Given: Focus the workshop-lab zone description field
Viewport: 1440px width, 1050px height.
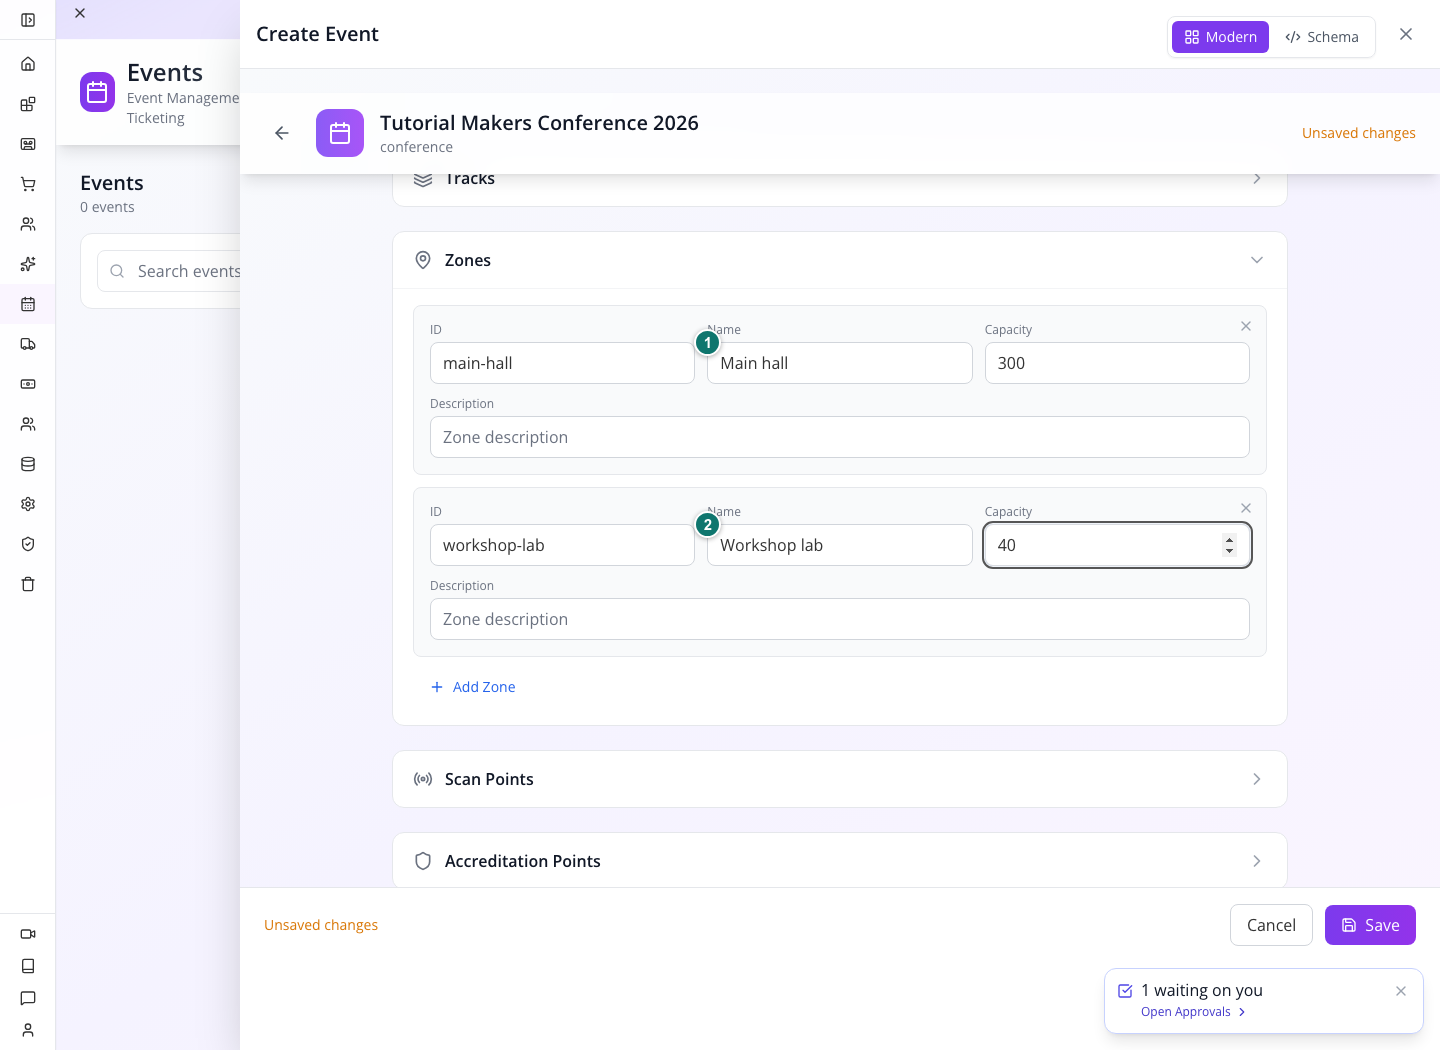Looking at the screenshot, I should [840, 619].
